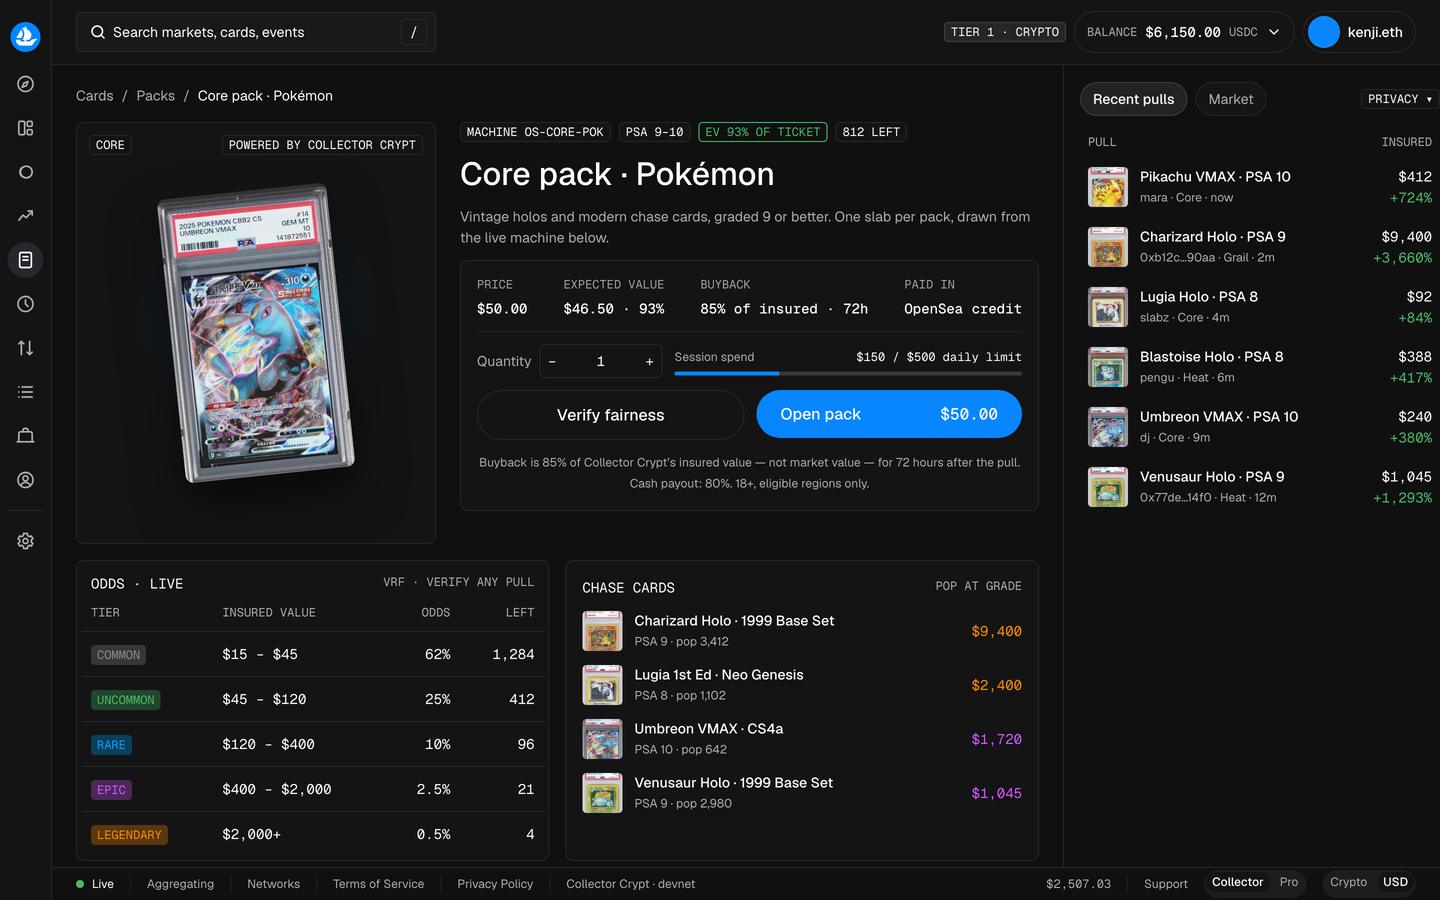This screenshot has height=900, width=1440.
Task: Decrease quantity with the minus button
Action: click(552, 361)
